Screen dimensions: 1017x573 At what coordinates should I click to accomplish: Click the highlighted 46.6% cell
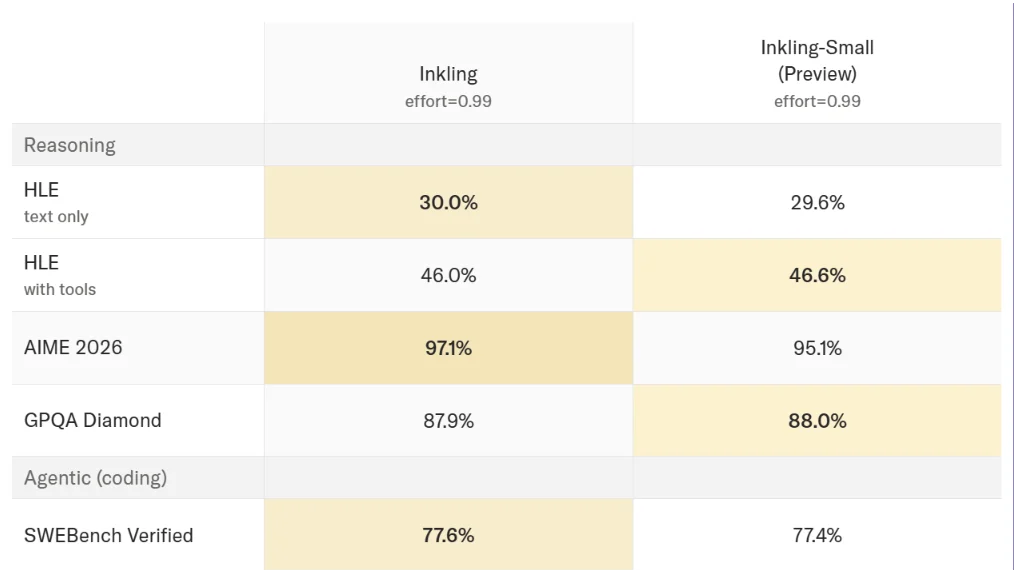(817, 275)
